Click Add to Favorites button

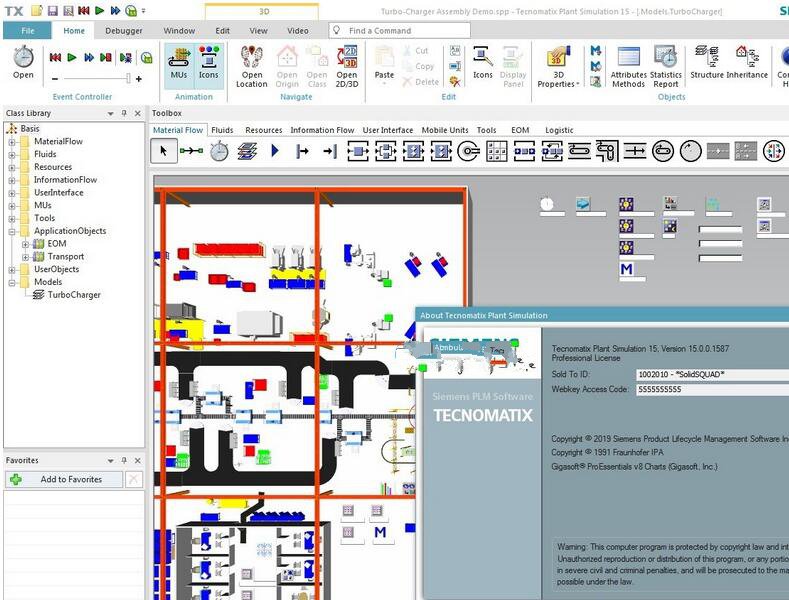64,479
